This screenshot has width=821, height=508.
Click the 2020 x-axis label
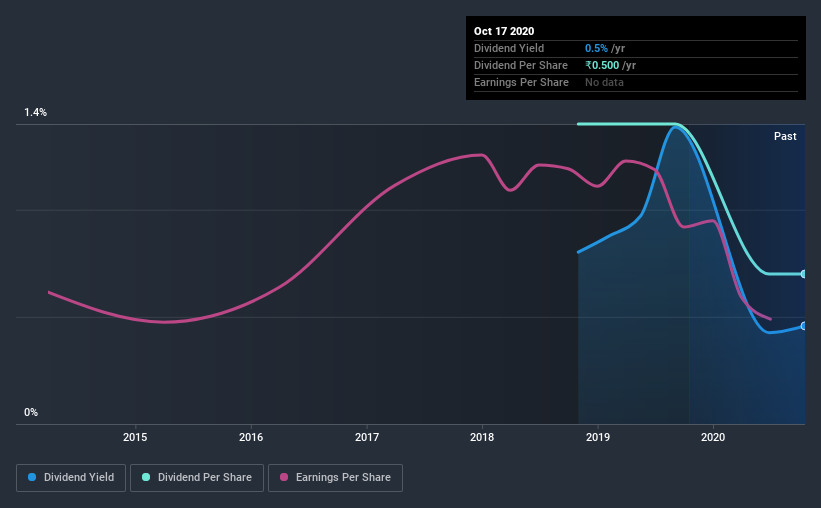713,437
